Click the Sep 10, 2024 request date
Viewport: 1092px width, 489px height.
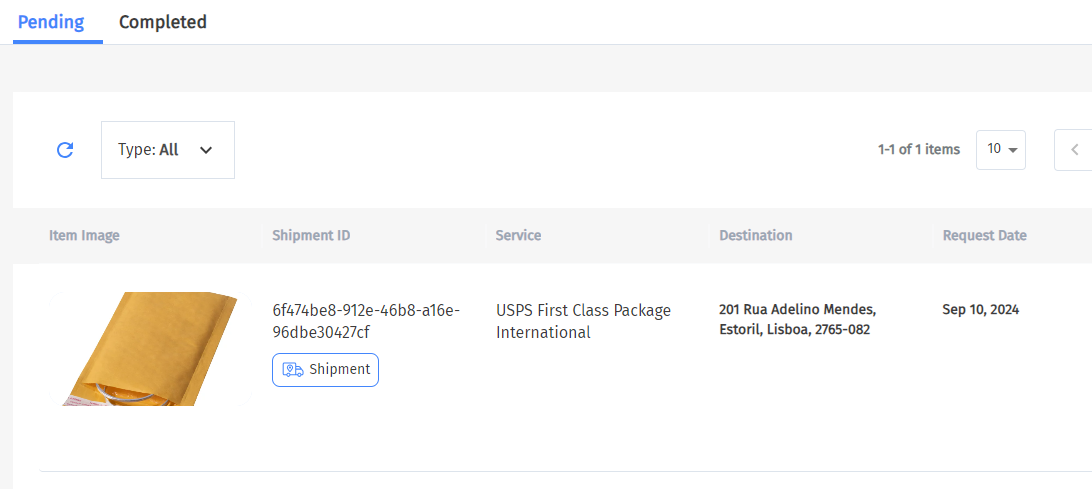(x=980, y=310)
